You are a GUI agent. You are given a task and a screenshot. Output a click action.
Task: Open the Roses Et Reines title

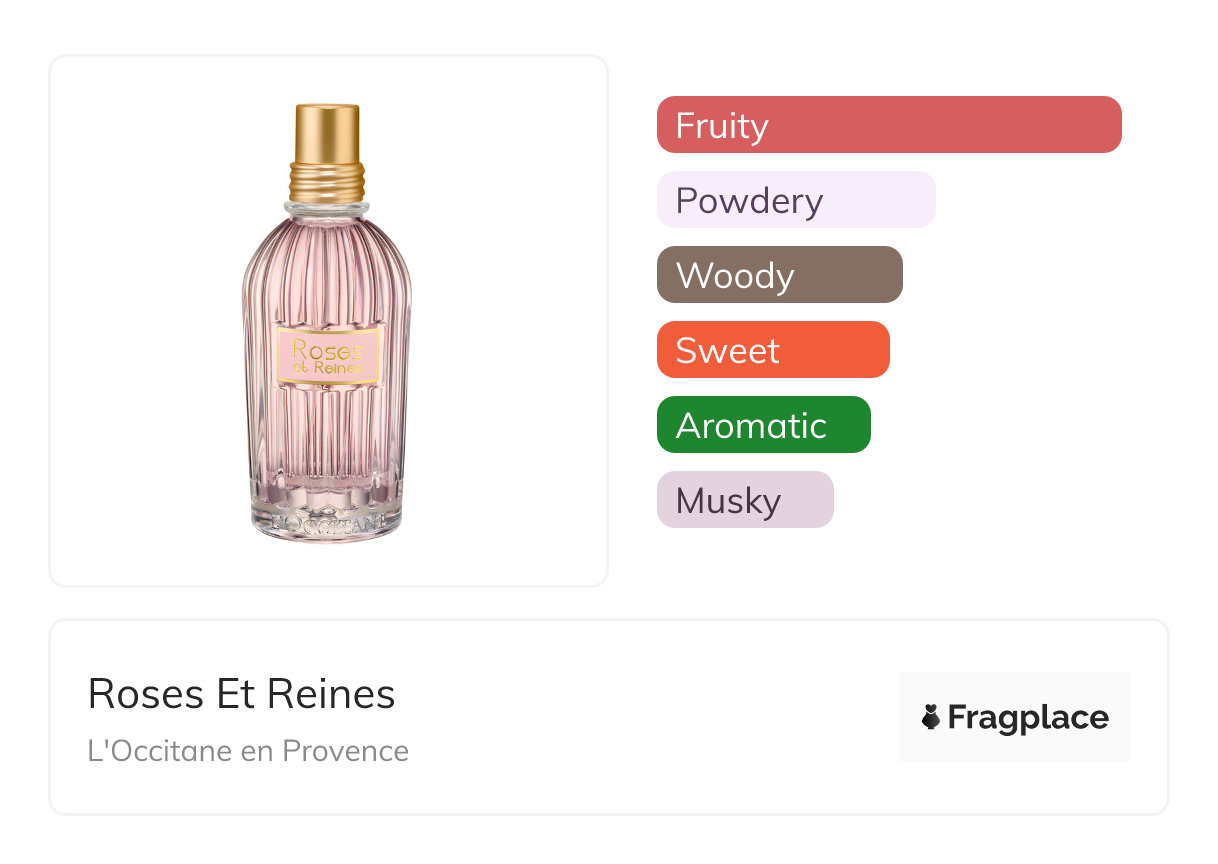241,693
